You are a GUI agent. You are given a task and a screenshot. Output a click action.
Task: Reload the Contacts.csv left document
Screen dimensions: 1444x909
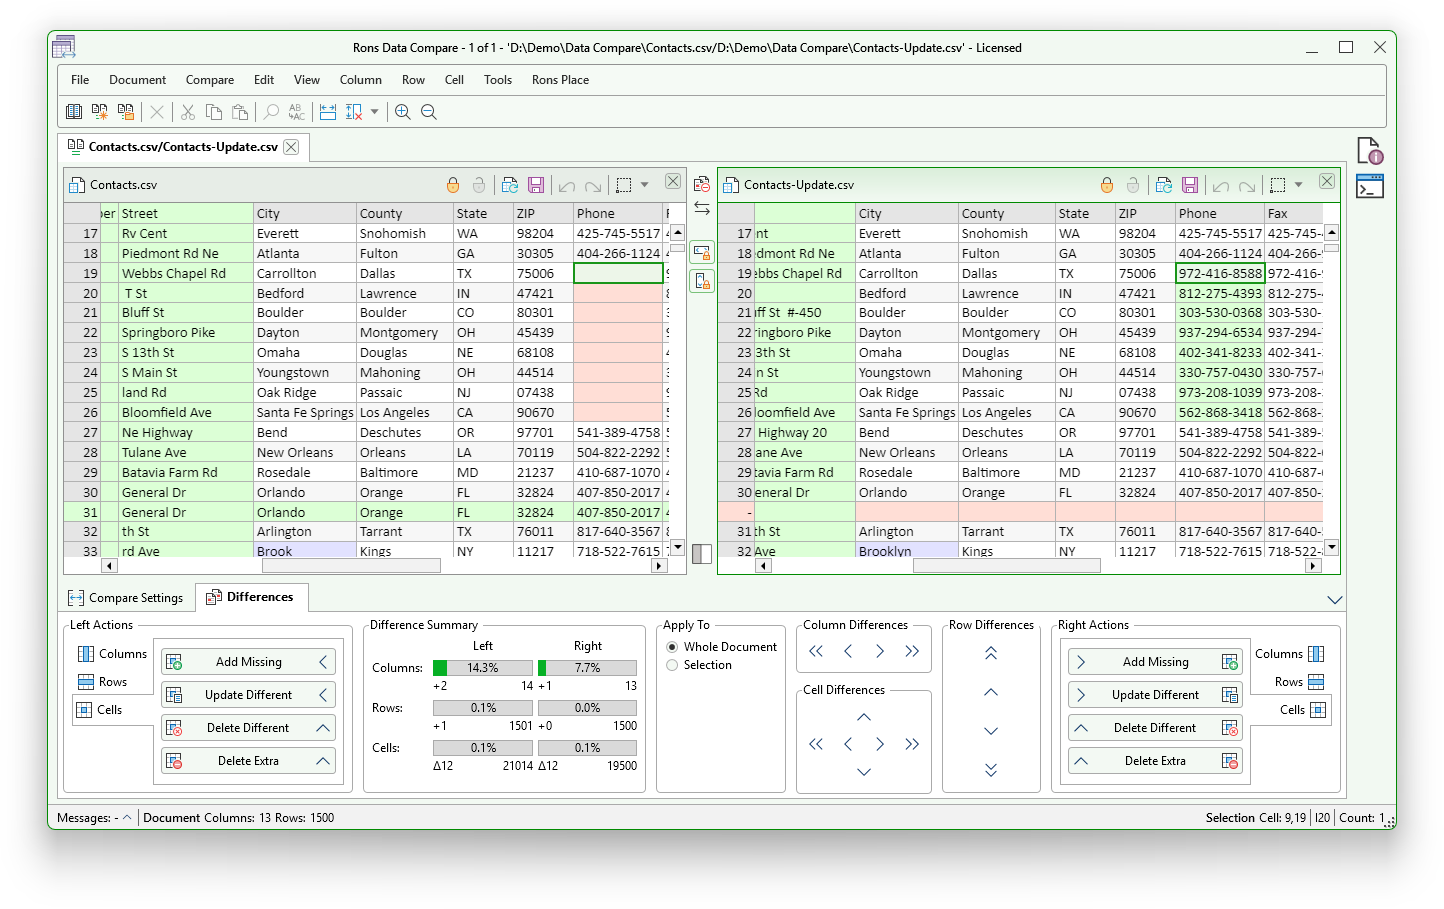510,185
